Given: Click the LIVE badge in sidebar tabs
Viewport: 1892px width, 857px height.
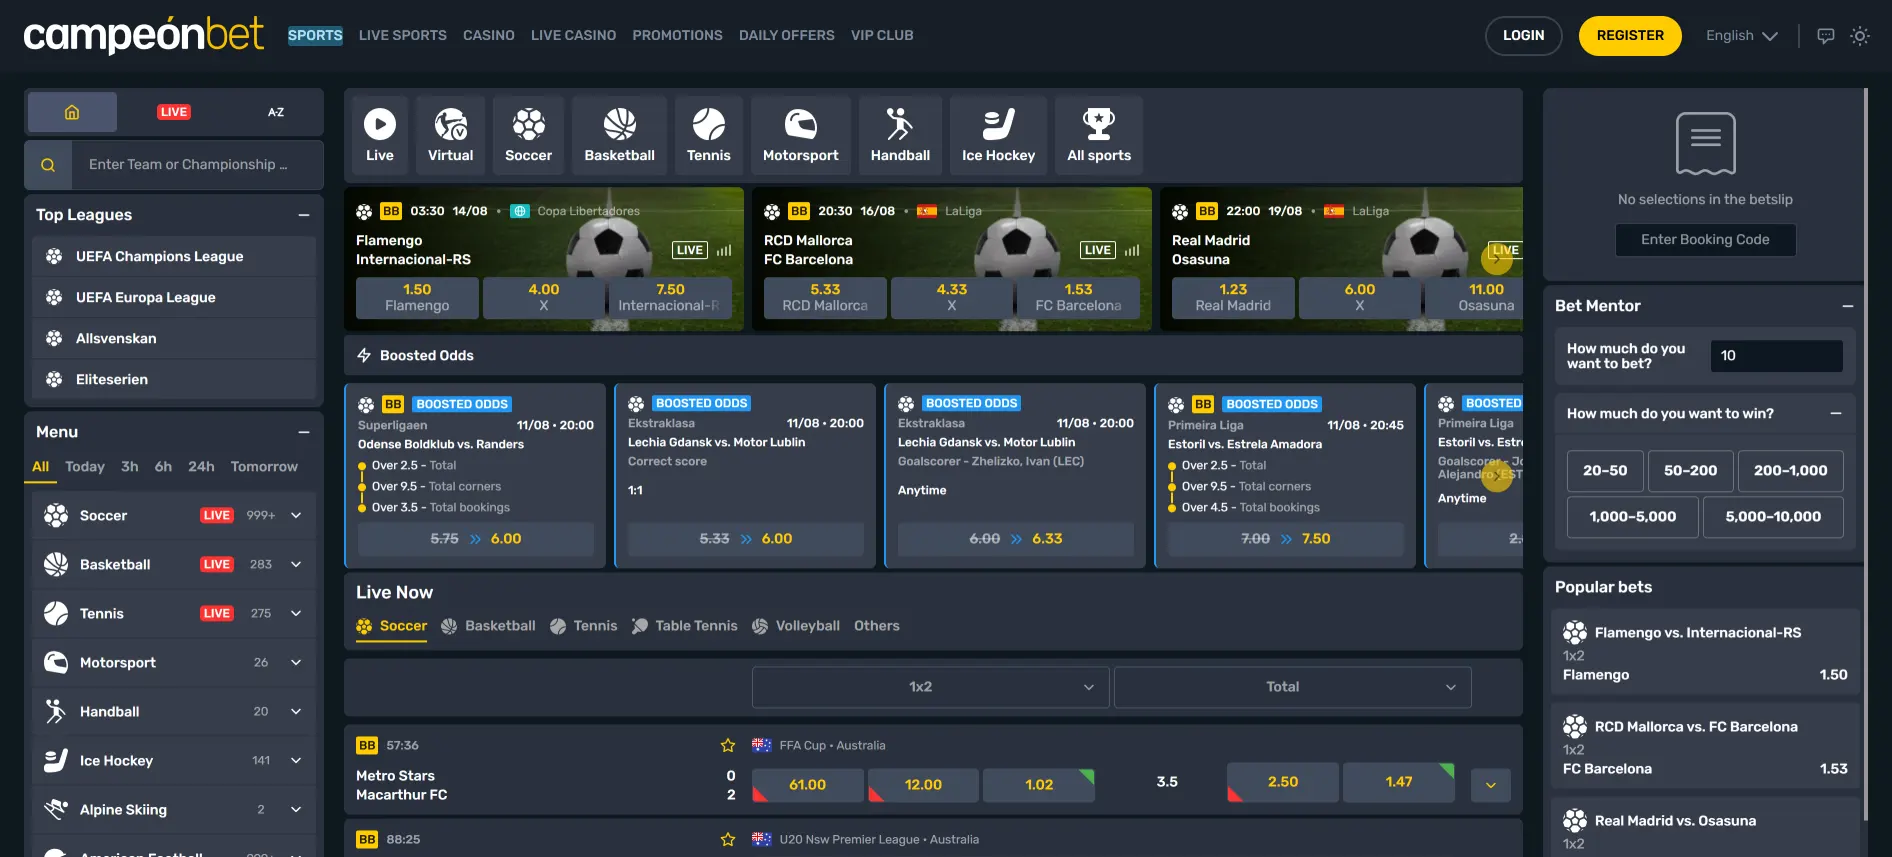Looking at the screenshot, I should pyautogui.click(x=174, y=112).
